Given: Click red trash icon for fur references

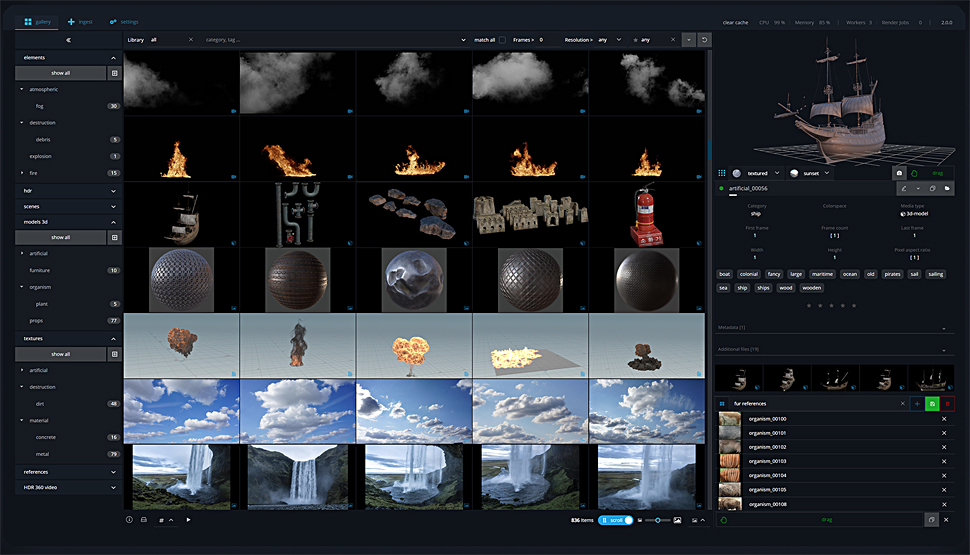Looking at the screenshot, I should [x=946, y=403].
